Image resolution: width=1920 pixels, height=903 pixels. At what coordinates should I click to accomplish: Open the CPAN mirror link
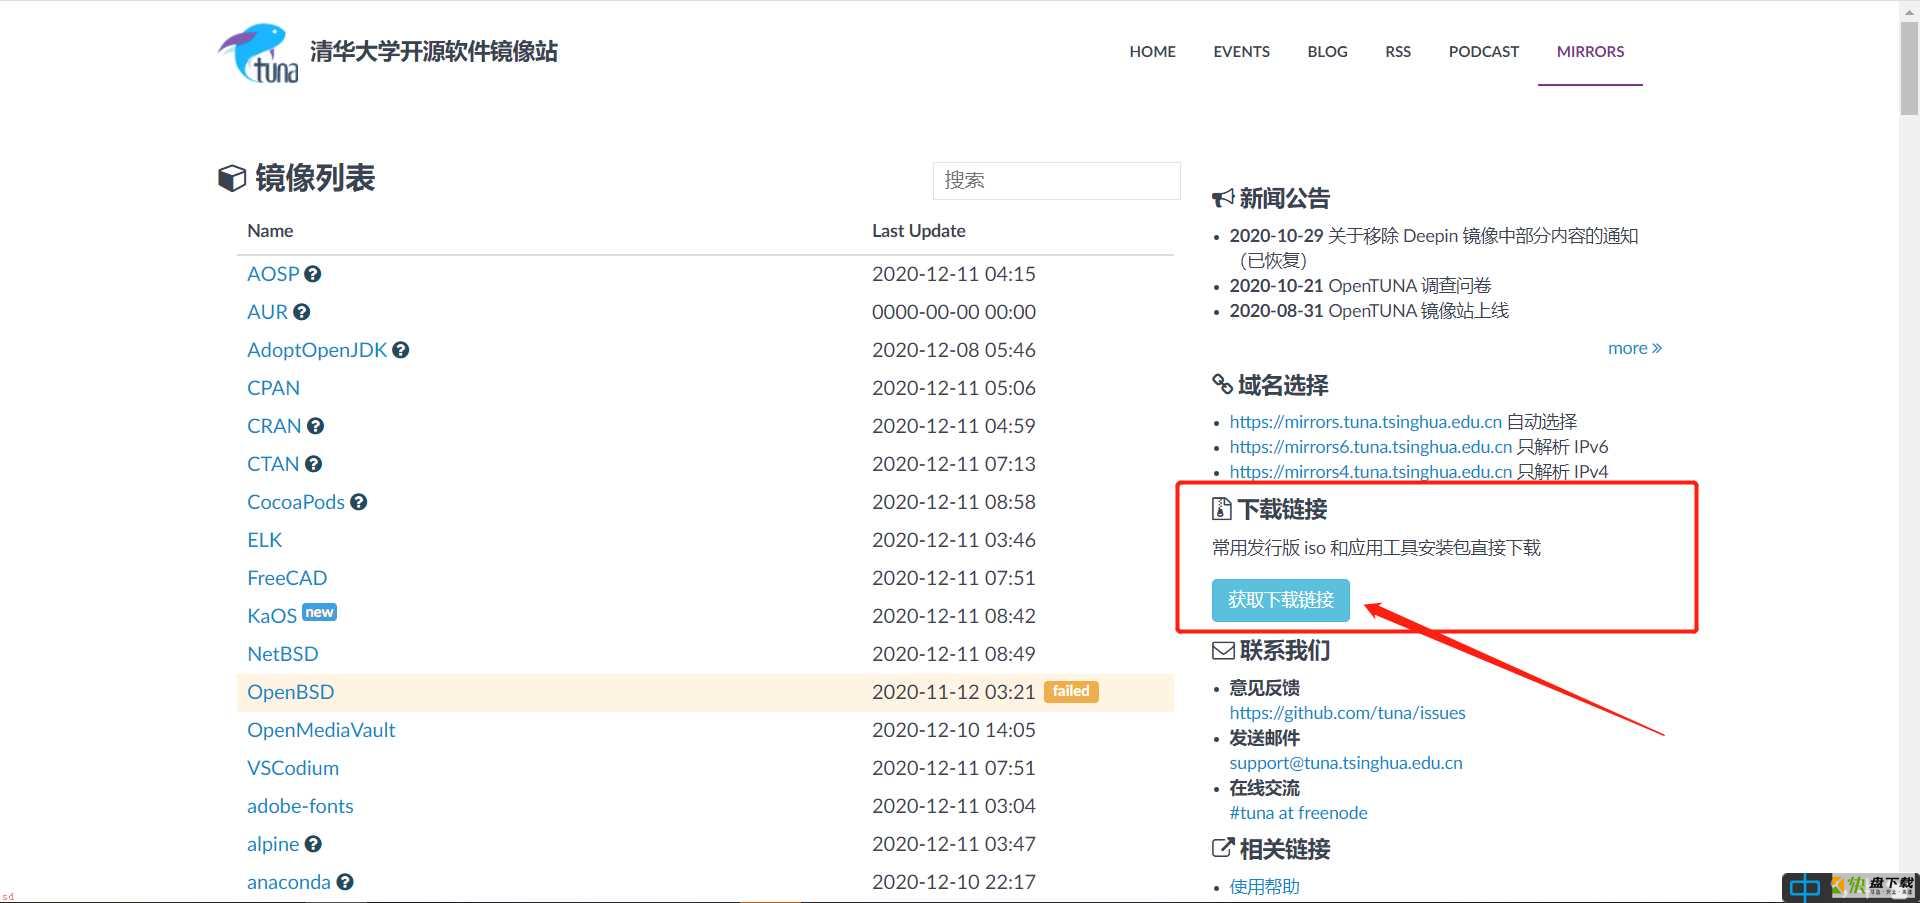tap(273, 388)
